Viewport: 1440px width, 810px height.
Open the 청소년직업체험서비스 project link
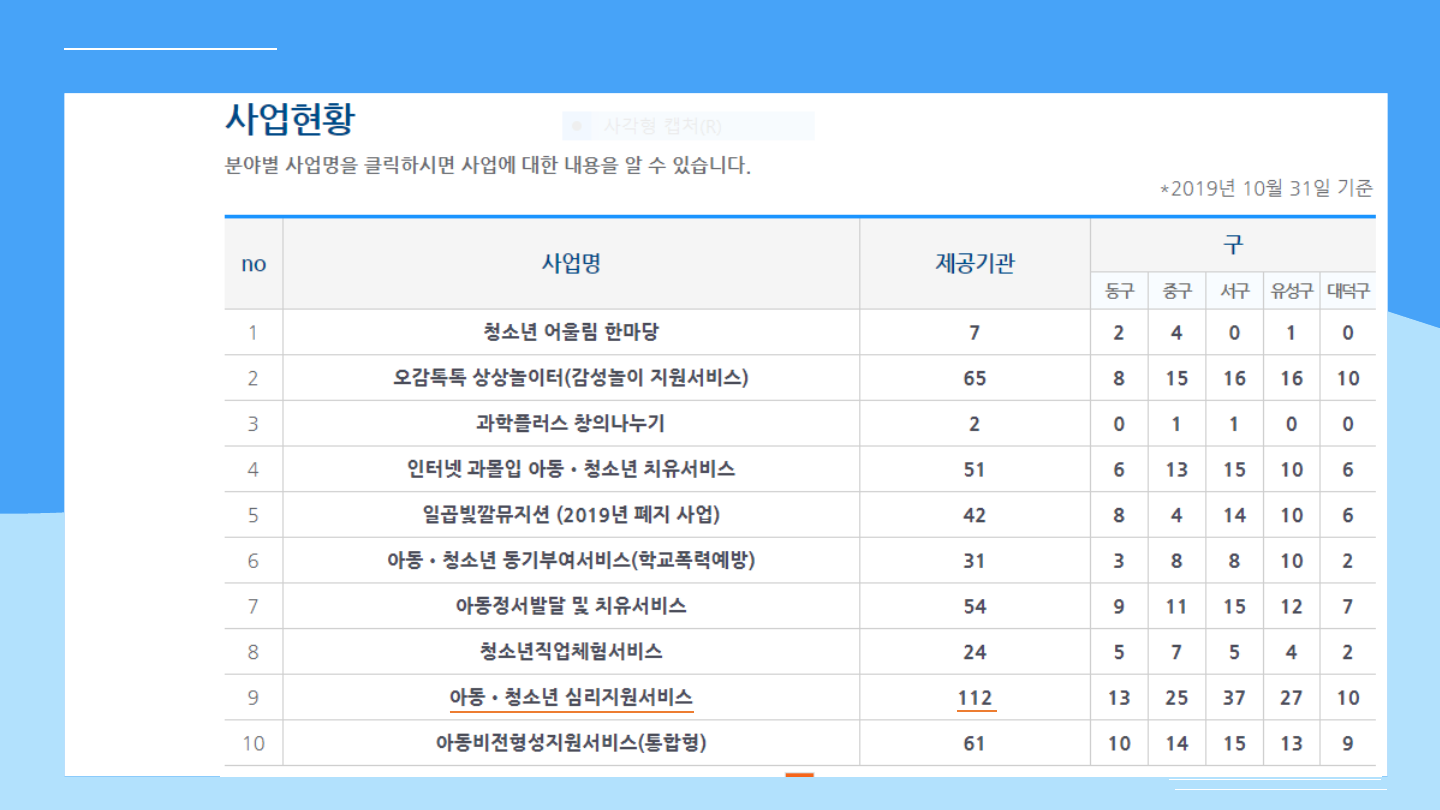click(571, 652)
